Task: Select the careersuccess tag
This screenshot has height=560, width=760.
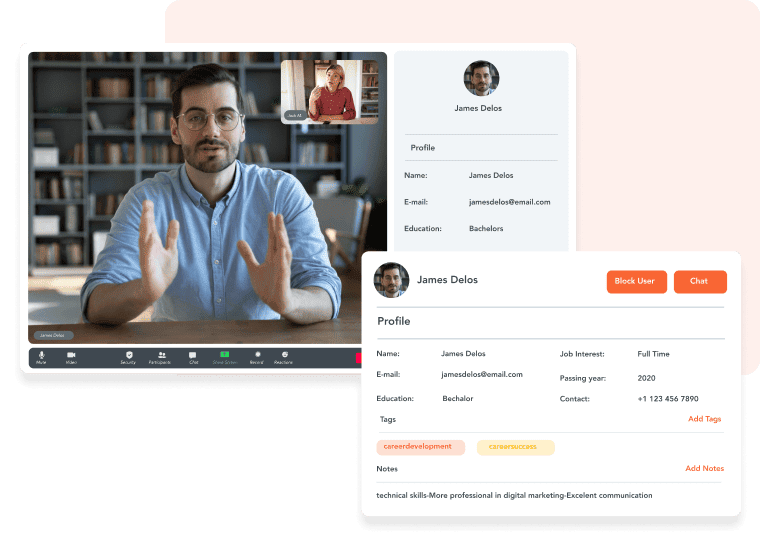Action: click(515, 447)
